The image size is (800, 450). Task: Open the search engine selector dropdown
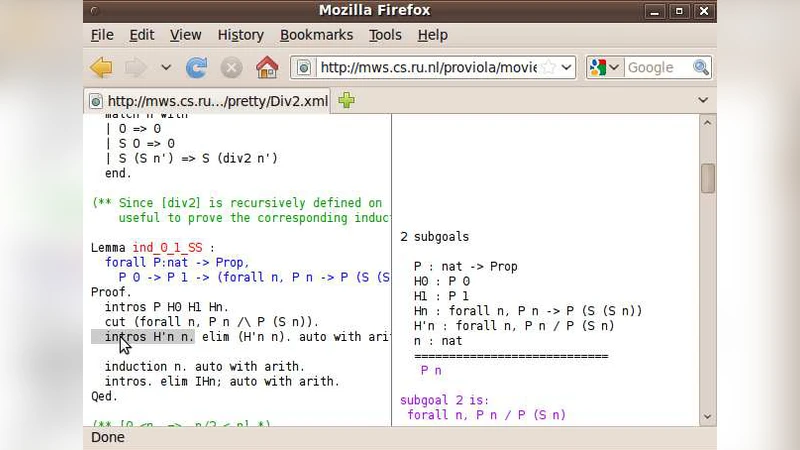click(604, 67)
